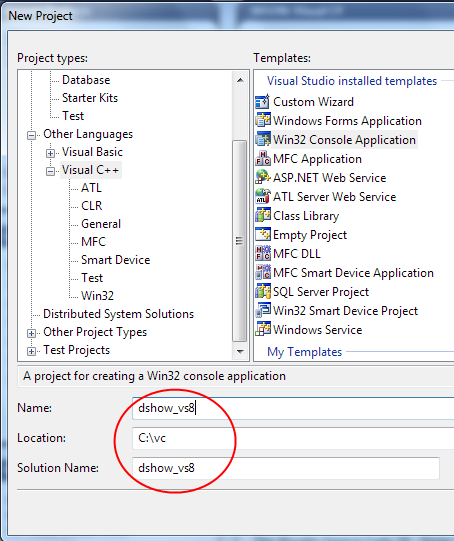The width and height of the screenshot is (454, 541).
Task: Select the Smart Device project type
Action: (x=115, y=260)
